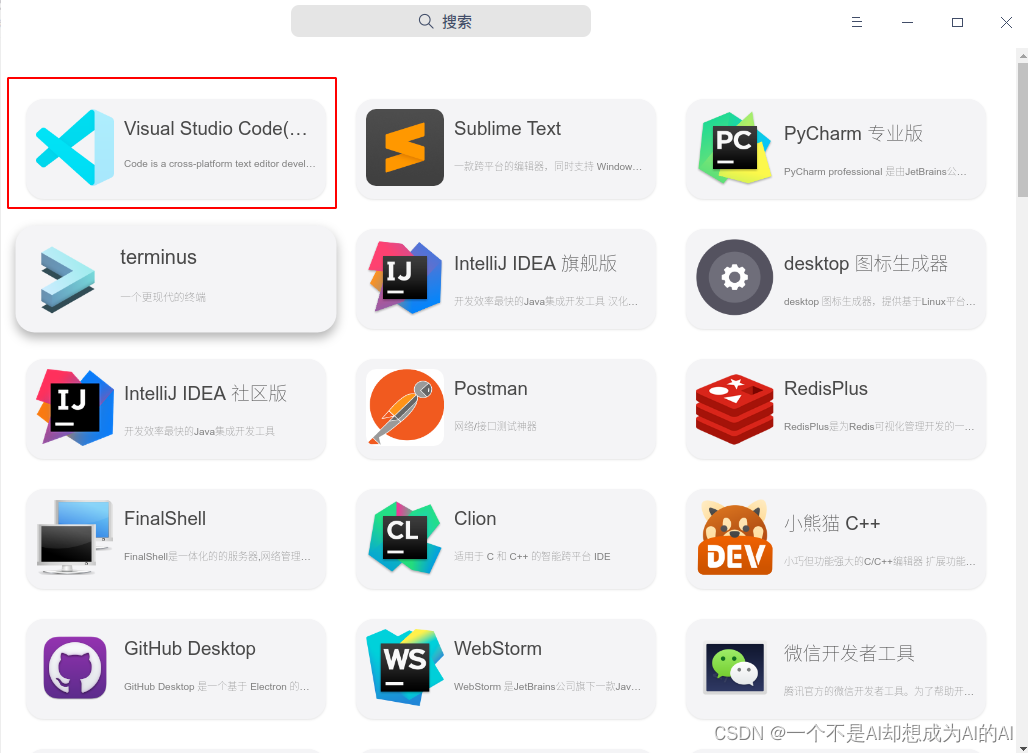Select the 小熊猫 C++ title
This screenshot has width=1028, height=753.
coord(831,523)
